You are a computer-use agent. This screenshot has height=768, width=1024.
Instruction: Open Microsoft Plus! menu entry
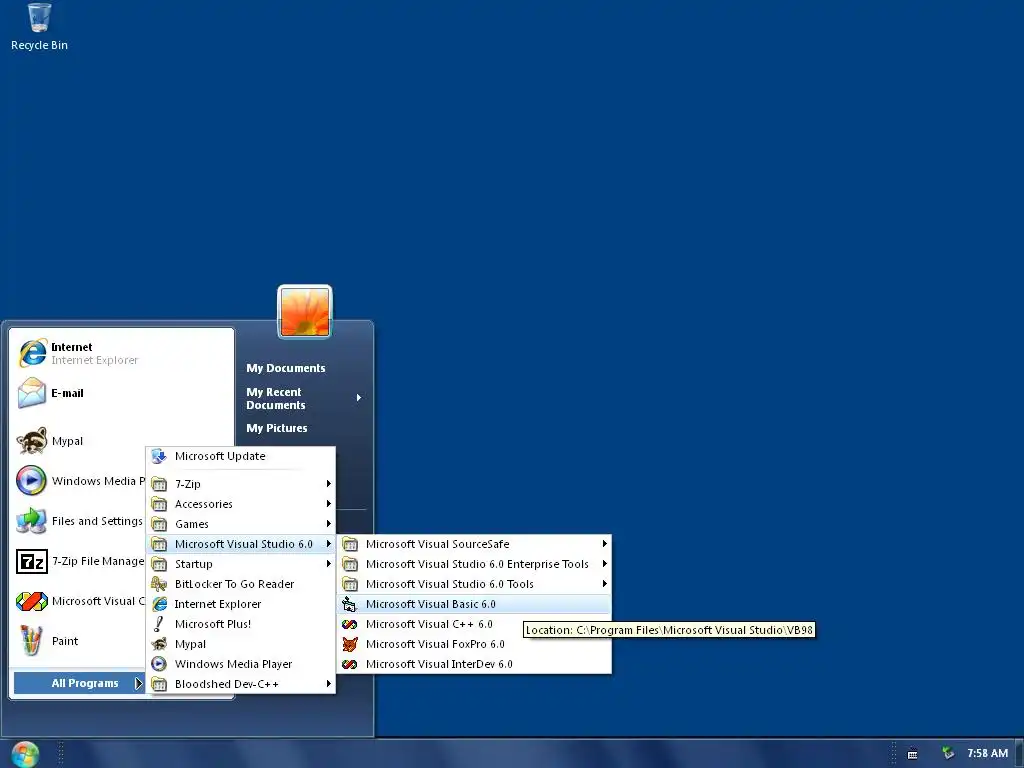(x=240, y=624)
